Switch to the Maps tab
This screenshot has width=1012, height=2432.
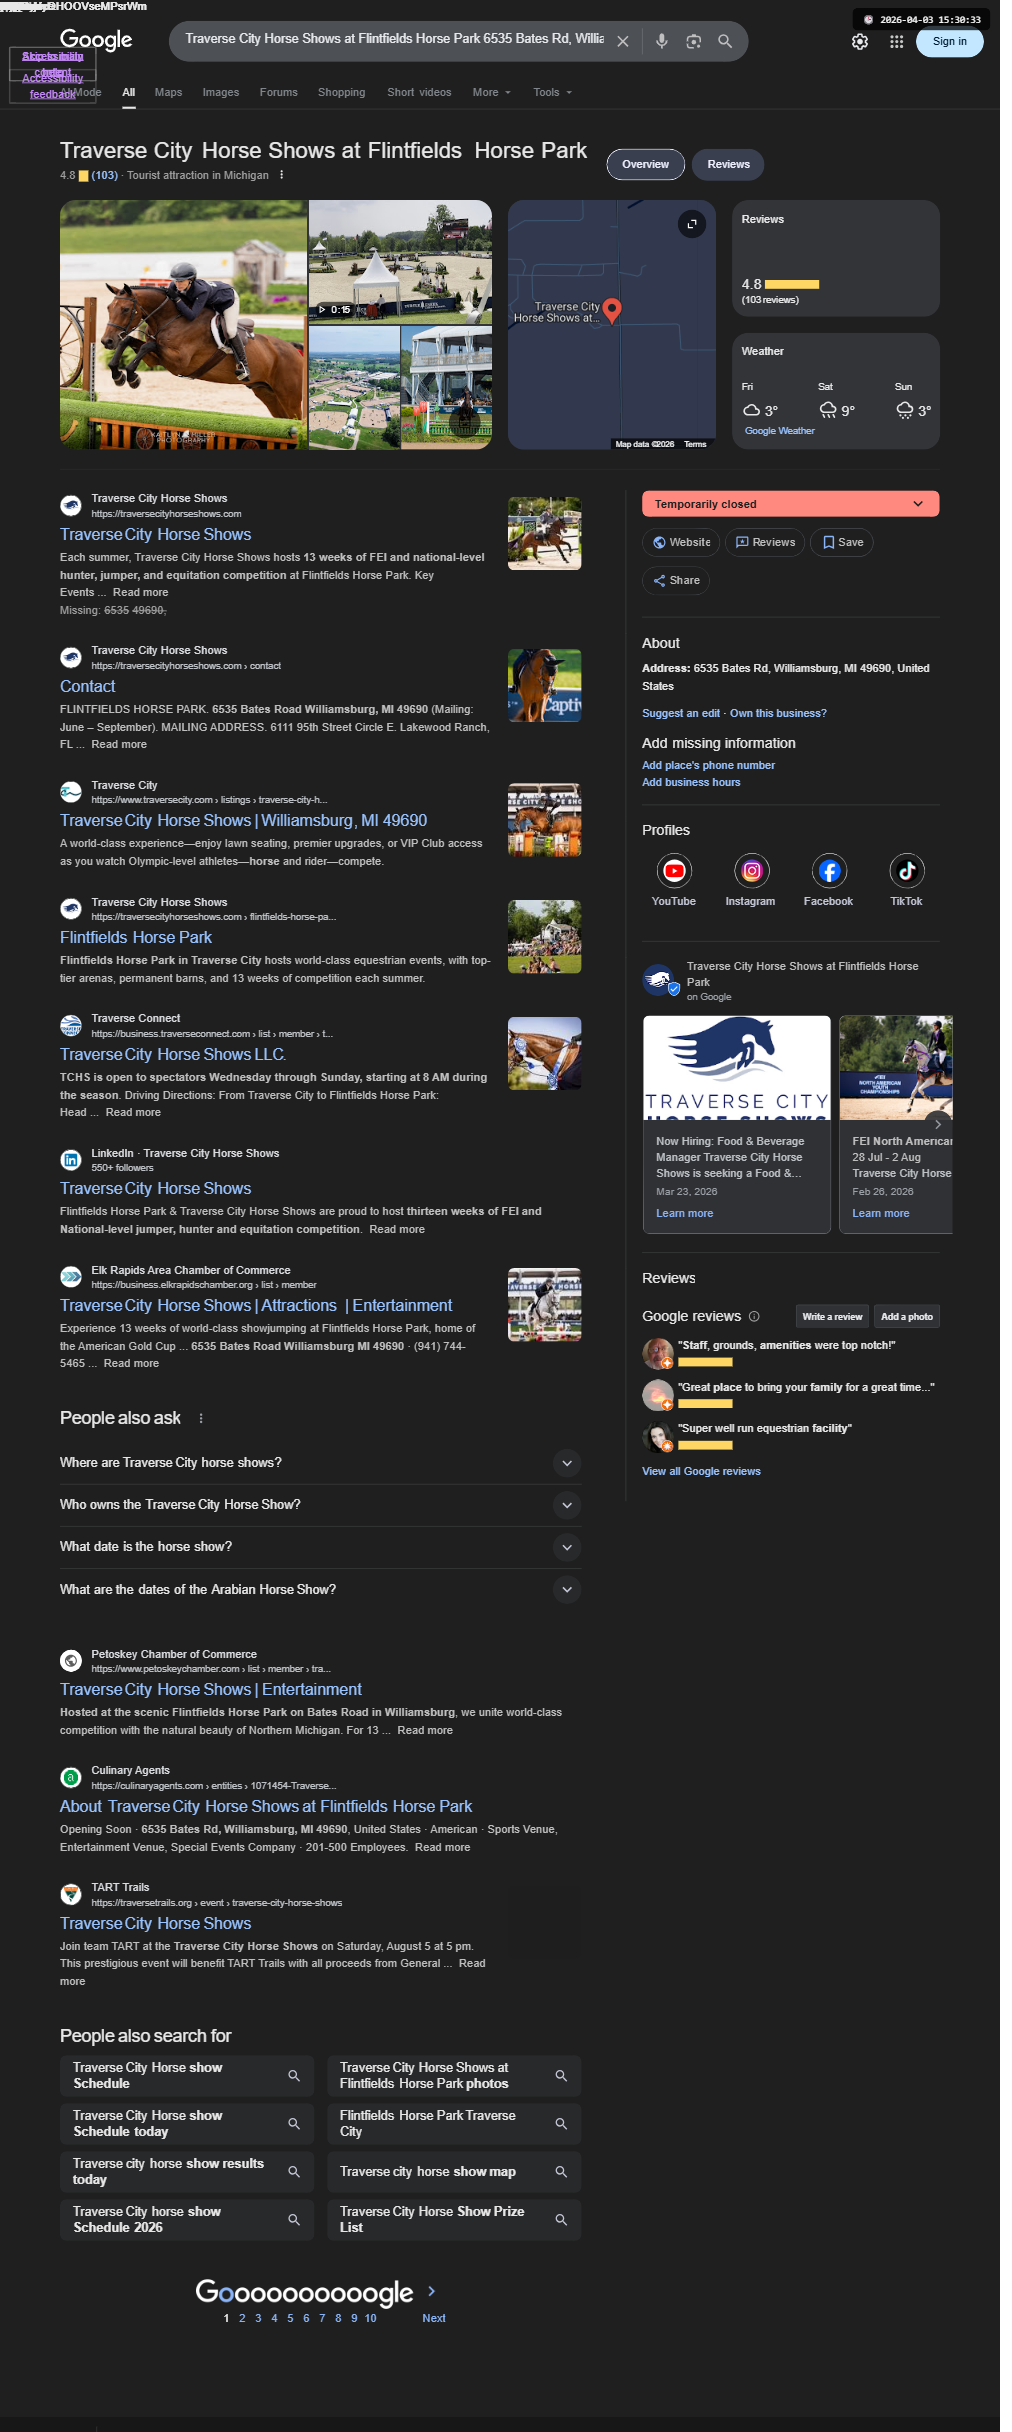(168, 92)
